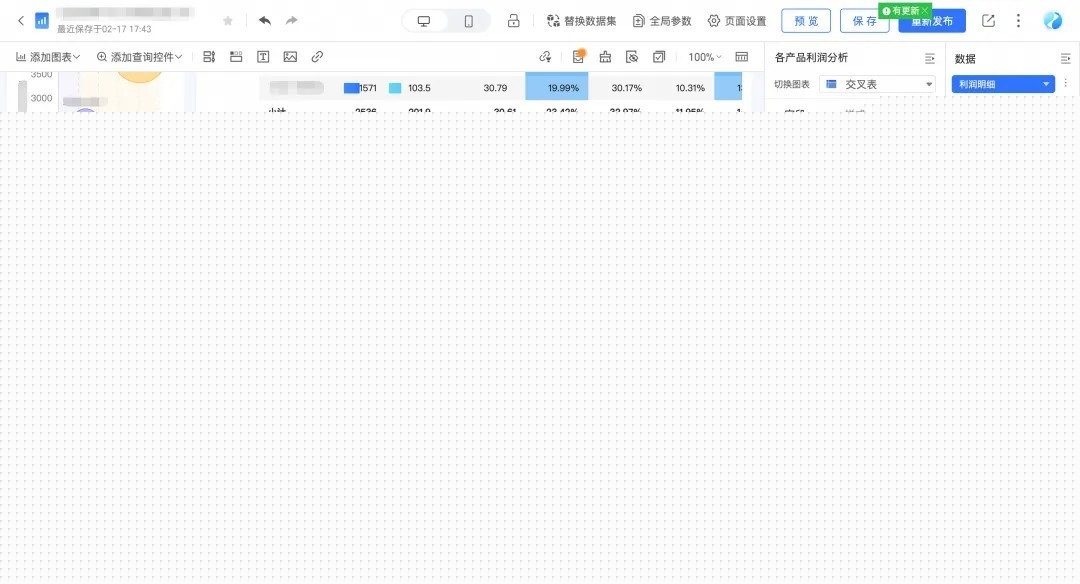Screen dimensions: 1080x584
Task: Insert an image component
Action: pyautogui.click(x=290, y=57)
